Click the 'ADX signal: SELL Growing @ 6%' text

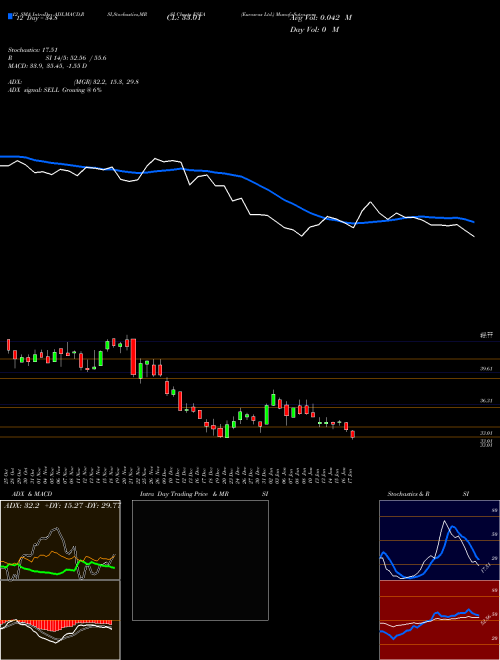55,90
